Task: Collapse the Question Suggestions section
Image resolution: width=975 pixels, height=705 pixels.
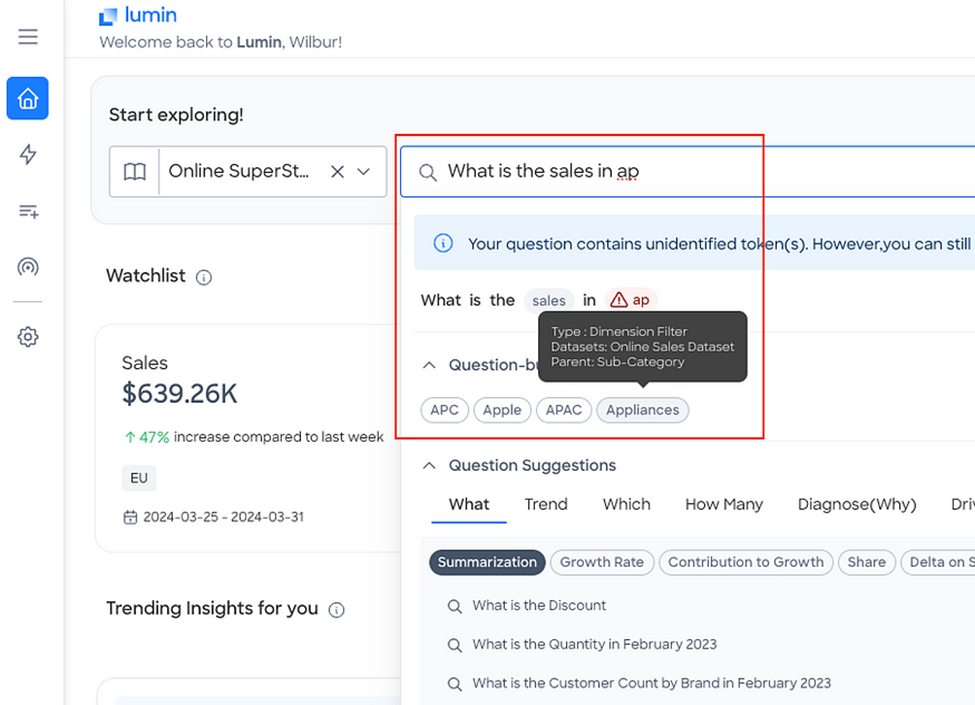Action: pyautogui.click(x=429, y=466)
